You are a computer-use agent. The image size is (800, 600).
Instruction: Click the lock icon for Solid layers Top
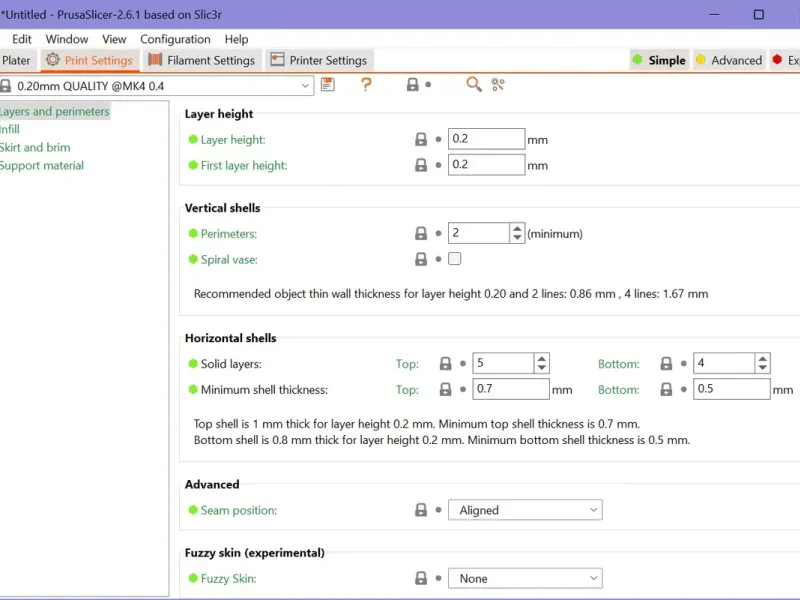445,364
